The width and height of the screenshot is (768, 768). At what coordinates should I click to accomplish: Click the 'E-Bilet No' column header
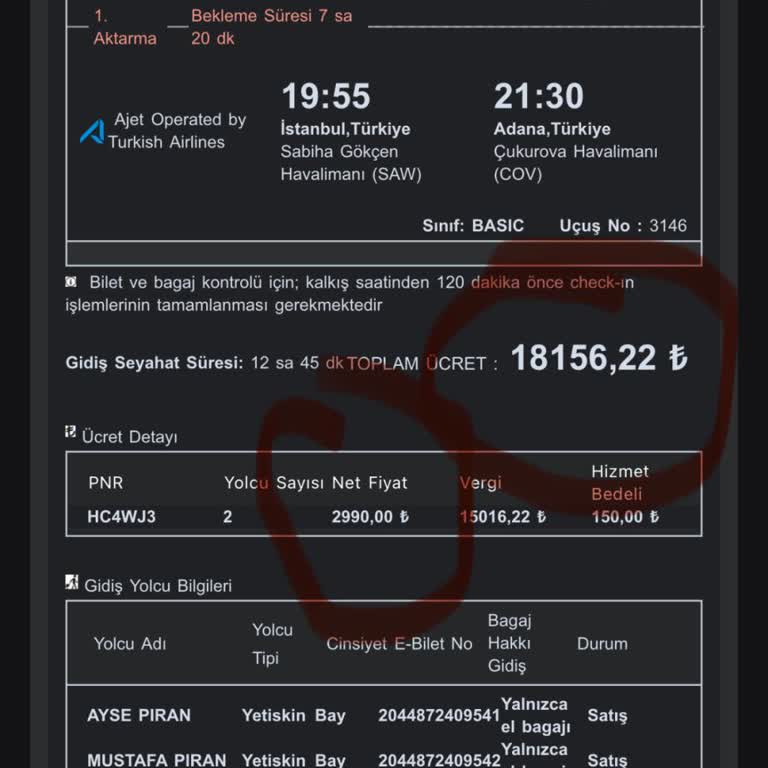tap(433, 644)
